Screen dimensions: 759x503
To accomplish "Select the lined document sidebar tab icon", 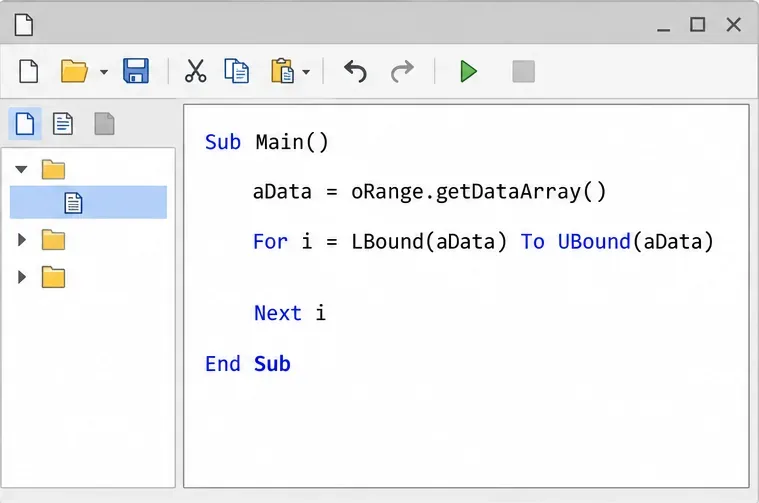I will [63, 123].
